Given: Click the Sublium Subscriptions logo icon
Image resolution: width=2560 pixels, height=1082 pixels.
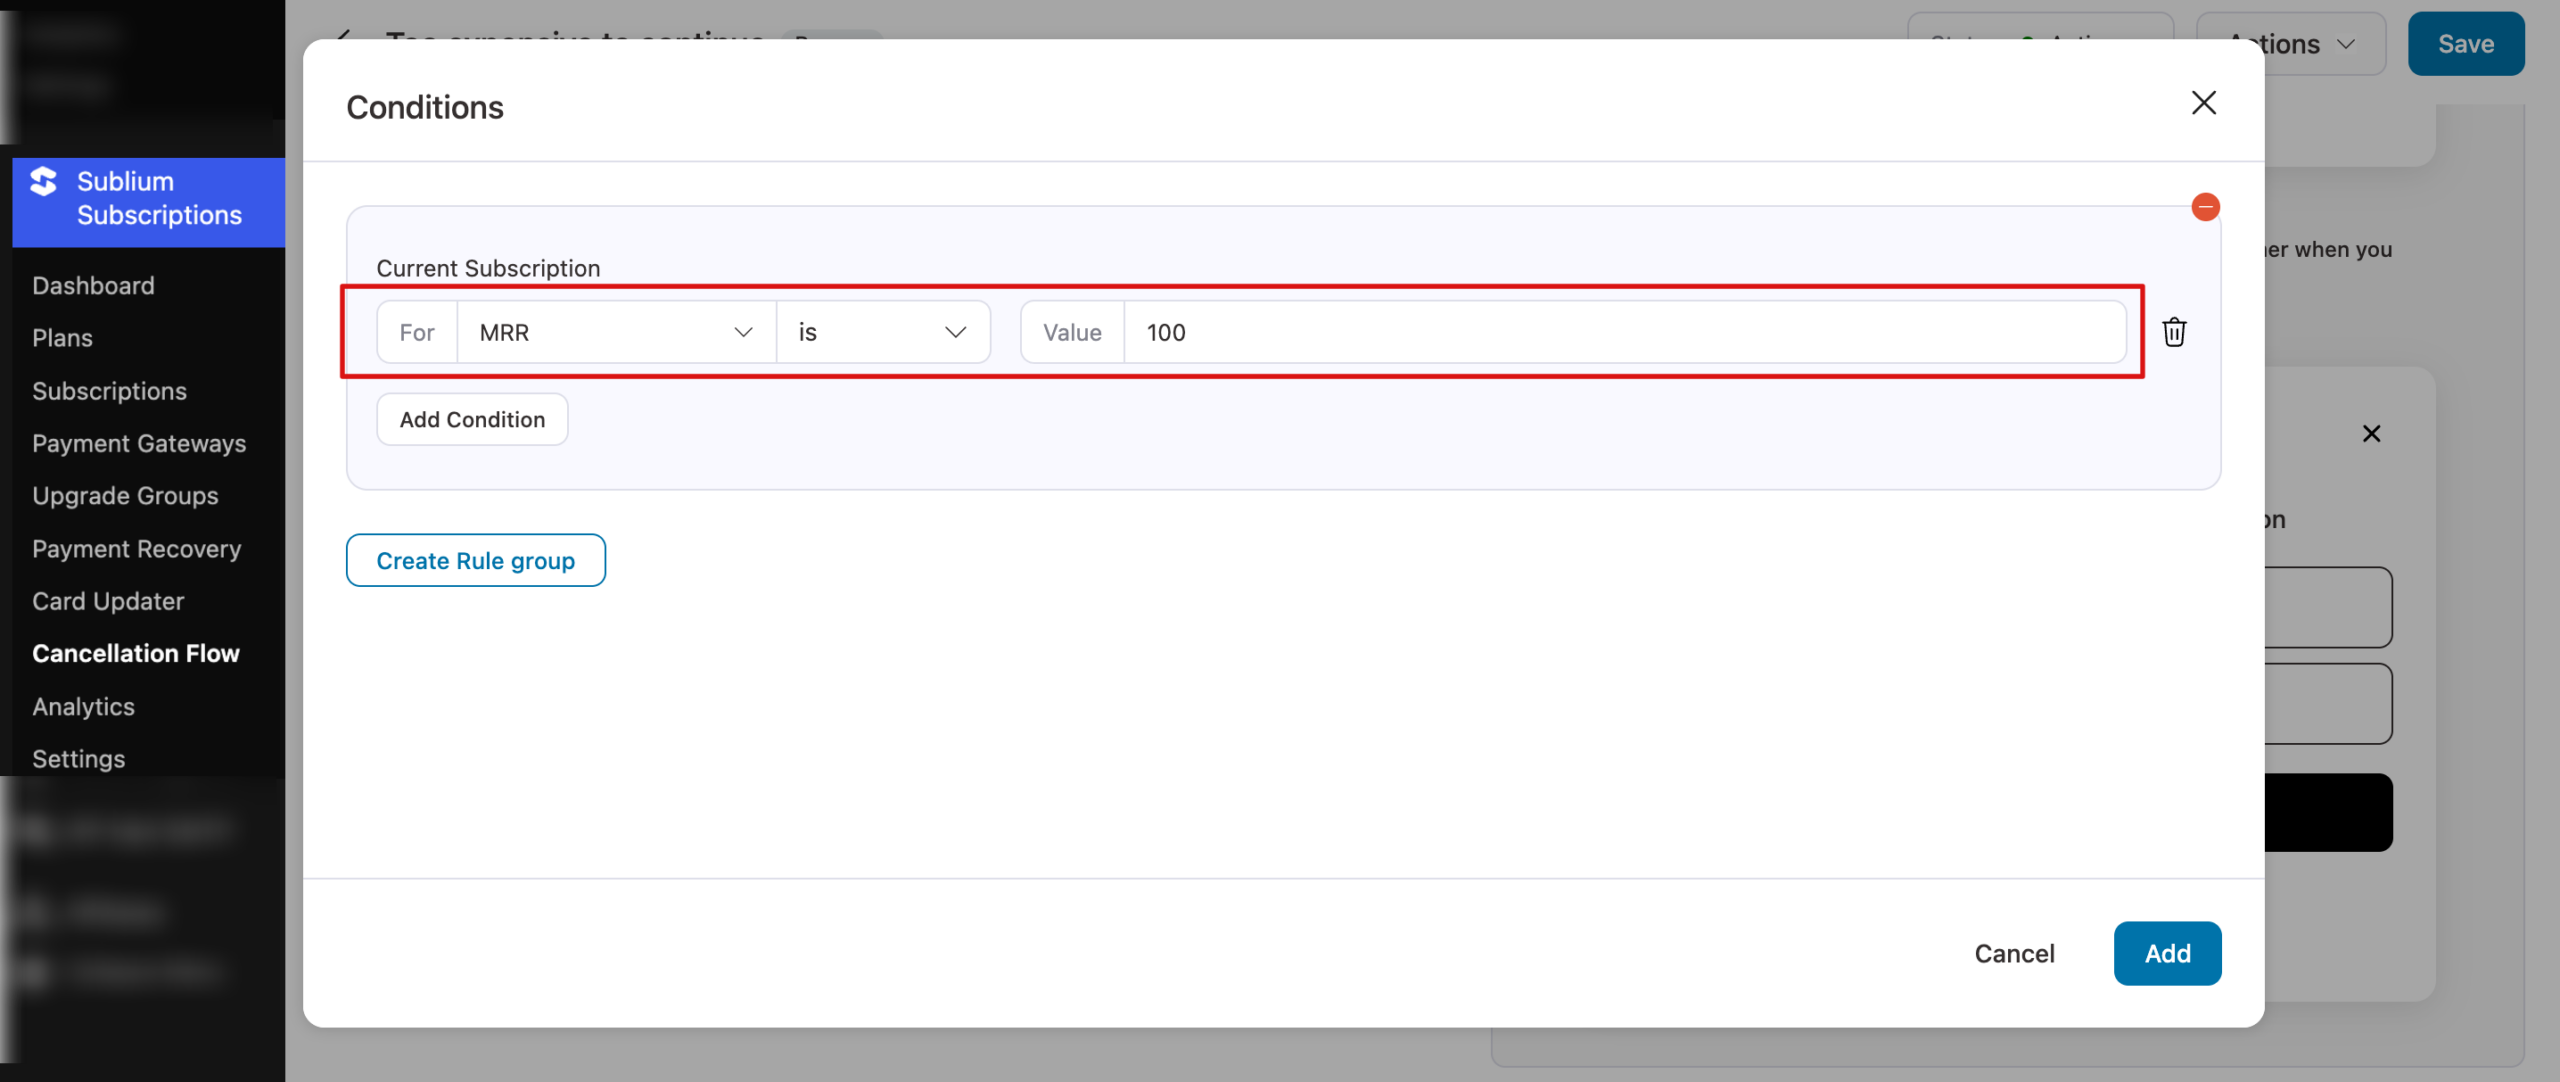Looking at the screenshot, I should pyautogui.click(x=44, y=182).
